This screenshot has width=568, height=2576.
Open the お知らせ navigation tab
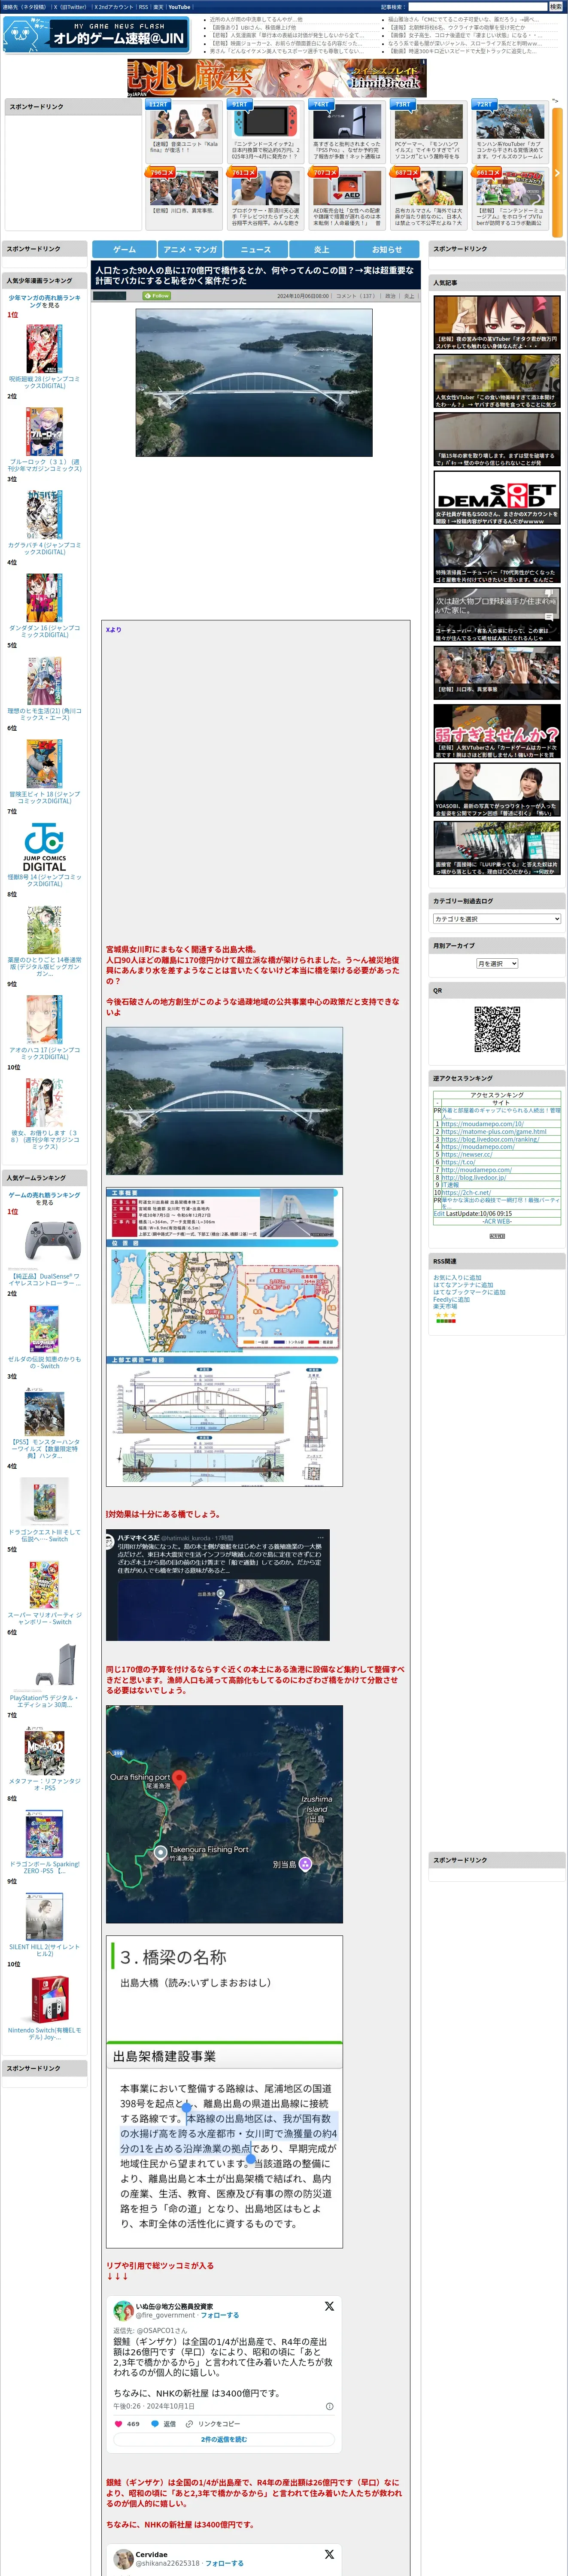387,249
